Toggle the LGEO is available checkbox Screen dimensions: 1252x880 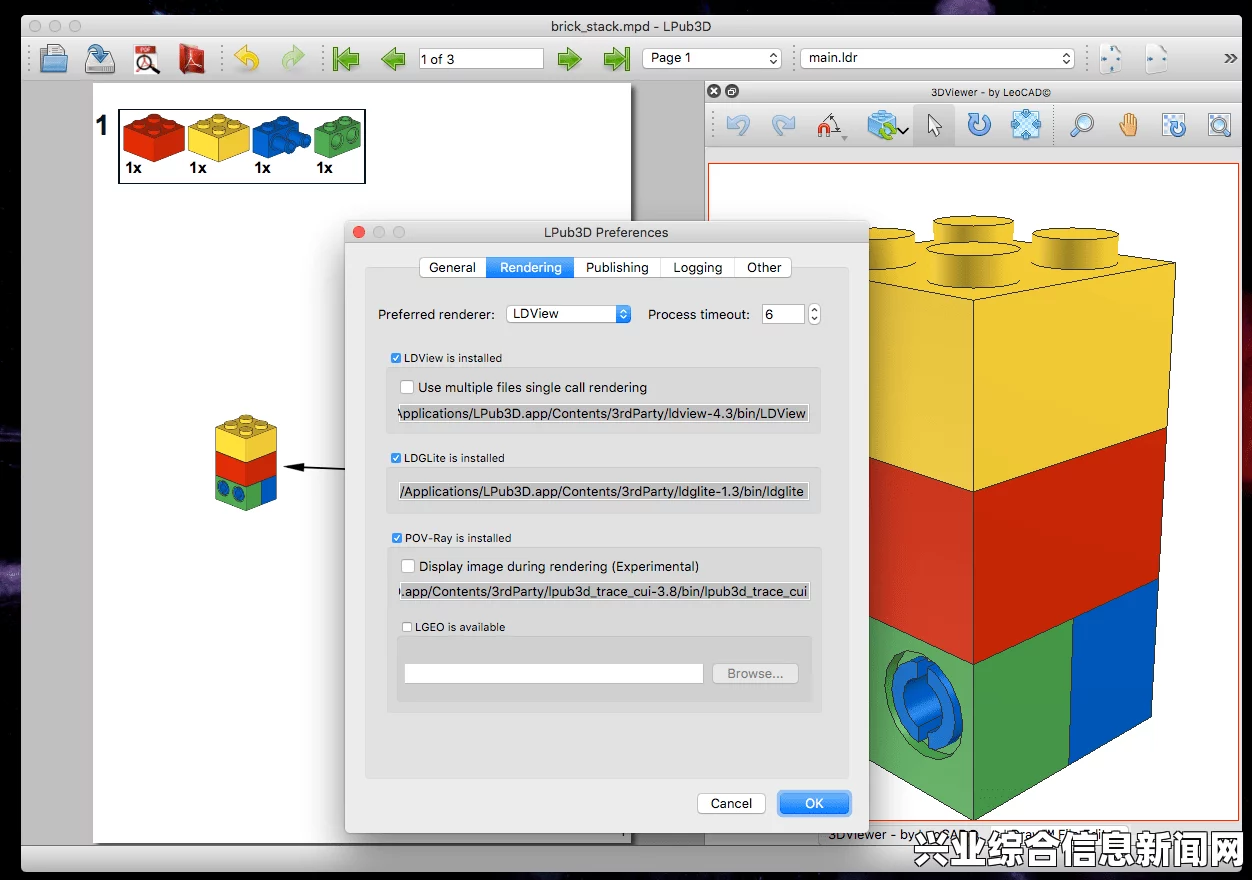(407, 627)
